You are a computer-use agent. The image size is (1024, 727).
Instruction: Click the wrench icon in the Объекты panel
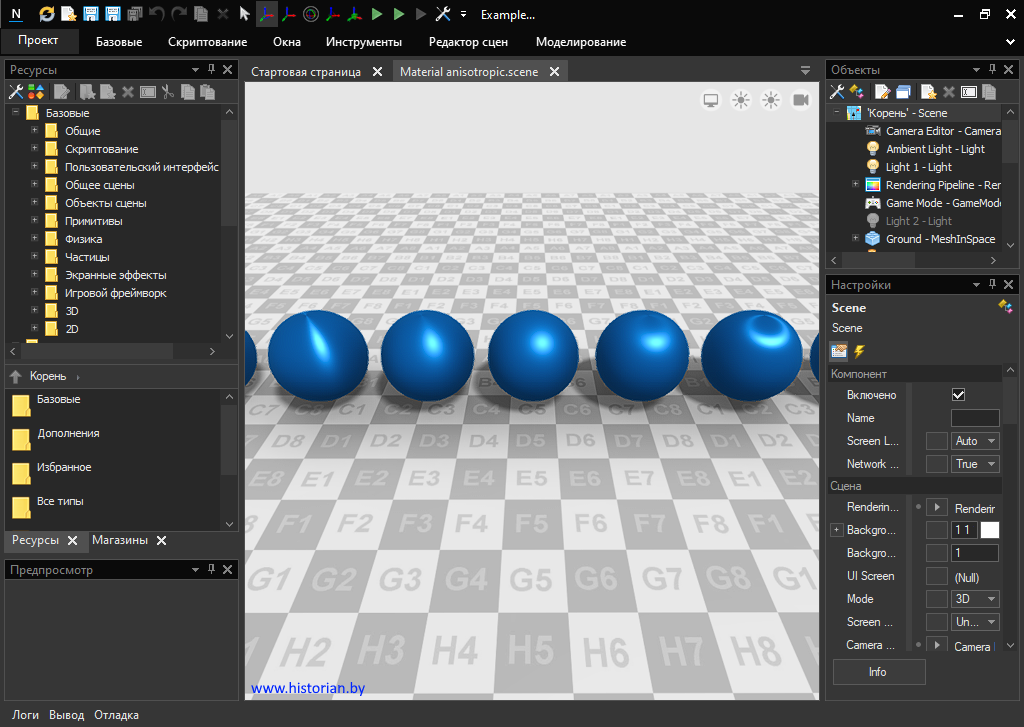click(x=837, y=92)
